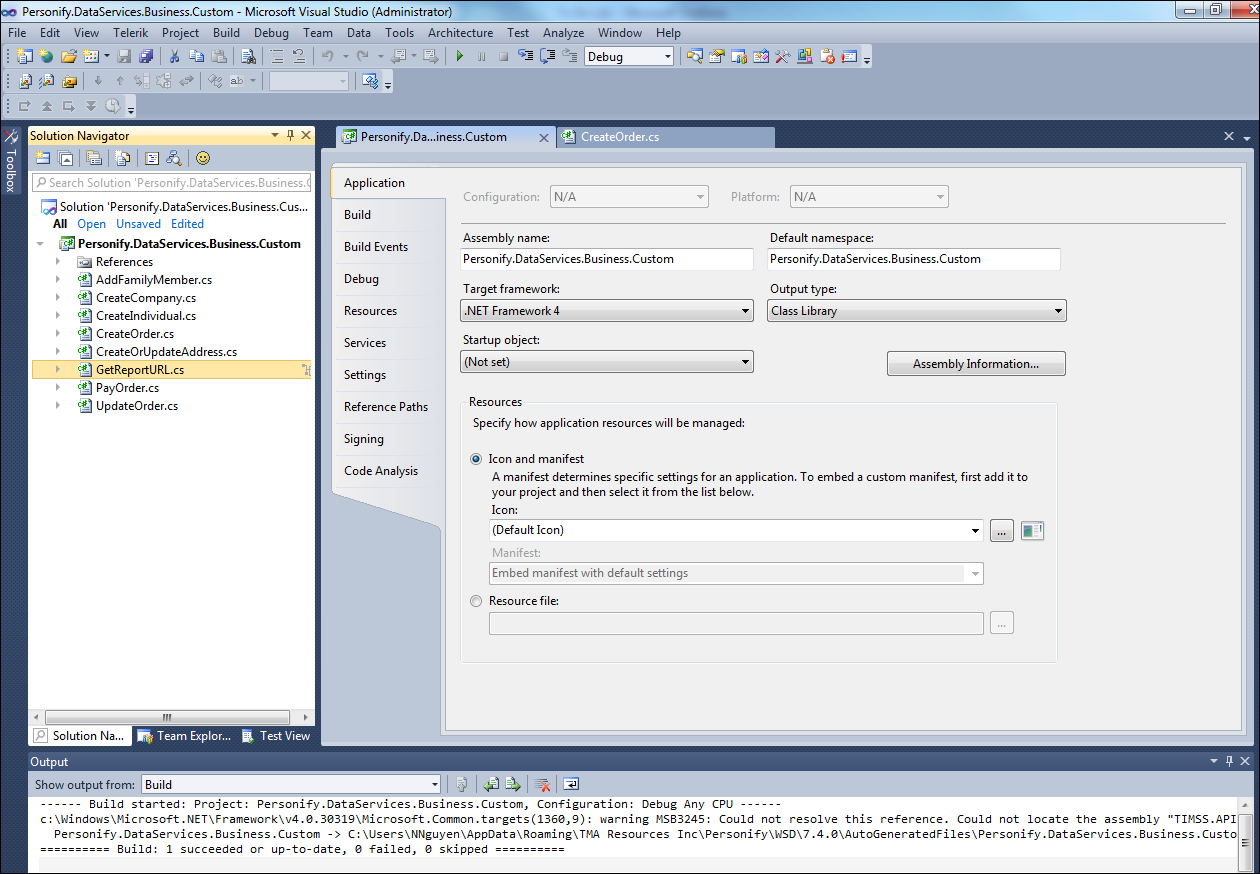
Task: Open the Telerik menu
Action: coord(131,33)
